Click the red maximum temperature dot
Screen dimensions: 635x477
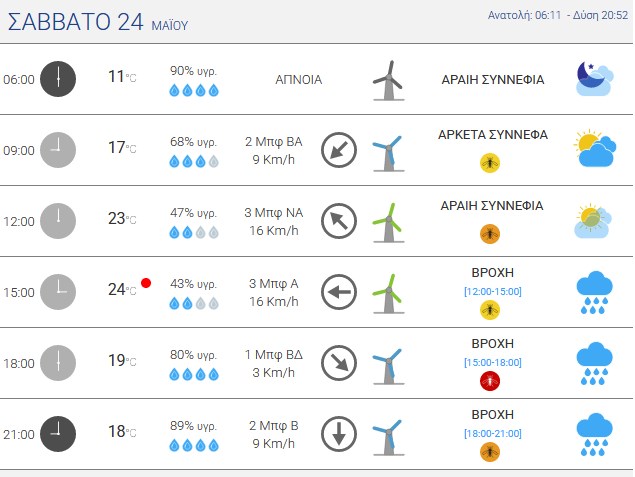[x=146, y=283]
